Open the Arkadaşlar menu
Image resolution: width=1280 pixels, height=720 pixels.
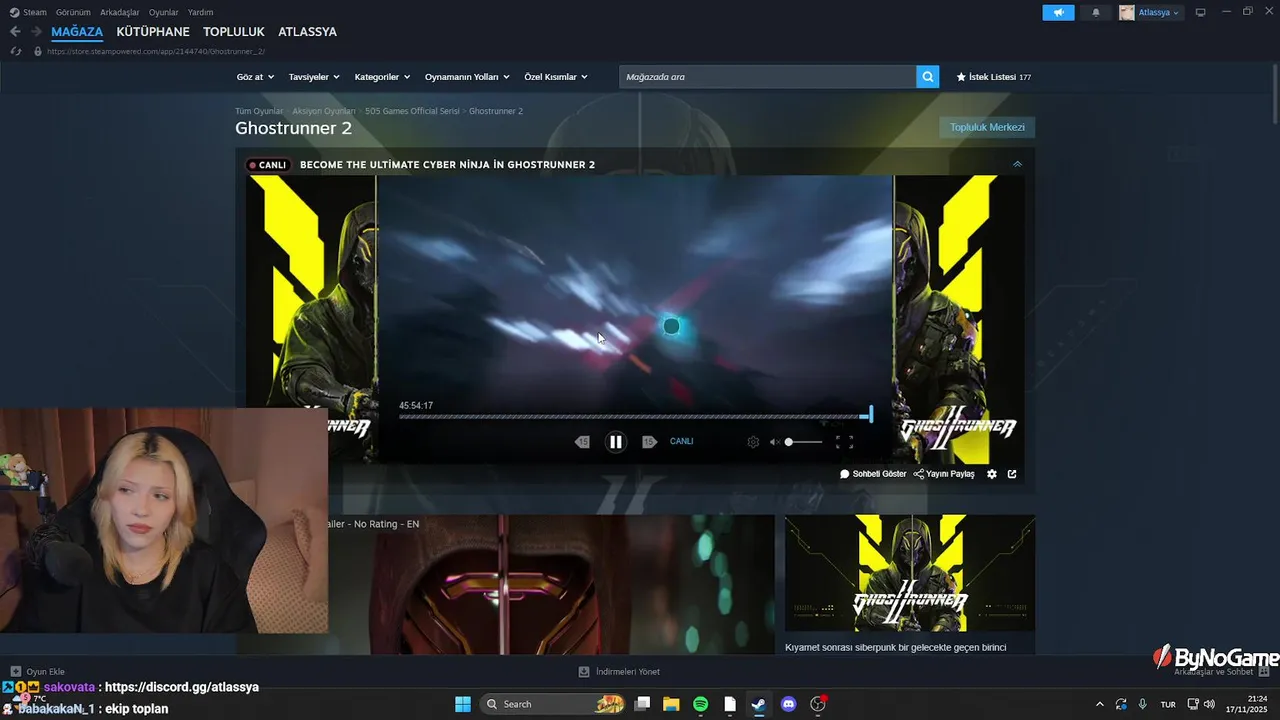[120, 12]
